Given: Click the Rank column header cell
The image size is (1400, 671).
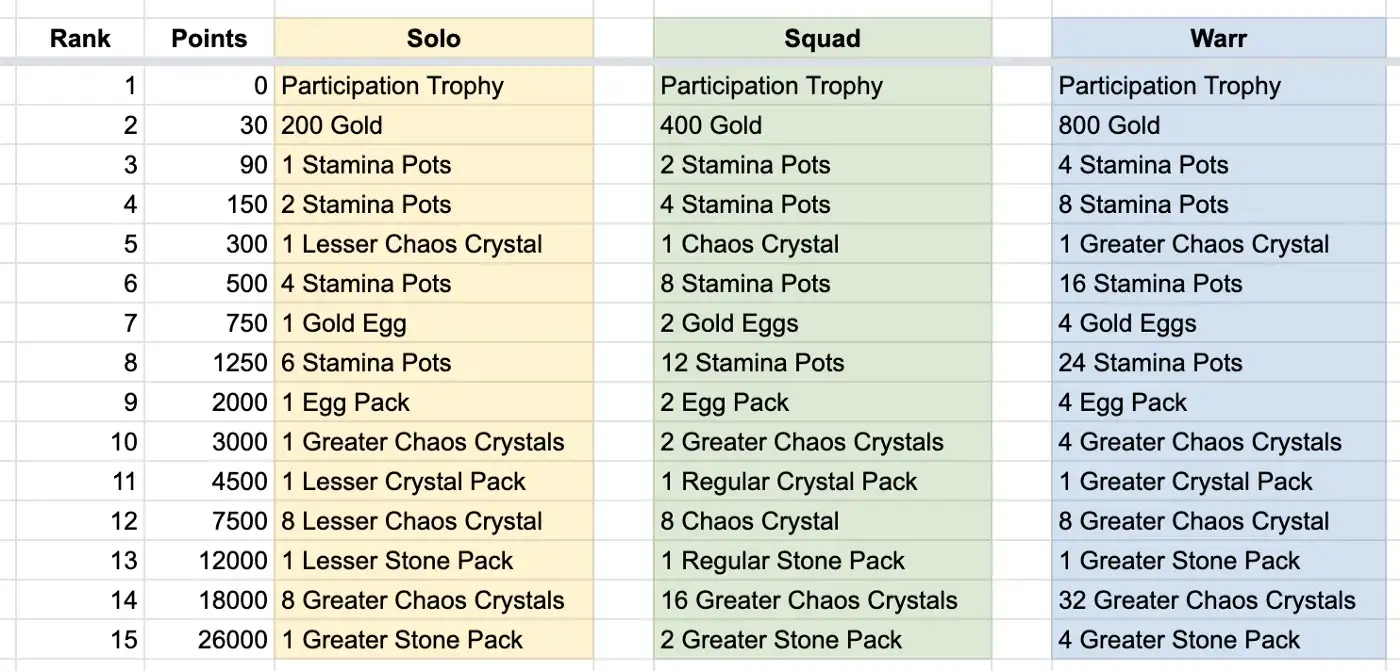Looking at the screenshot, I should (80, 39).
